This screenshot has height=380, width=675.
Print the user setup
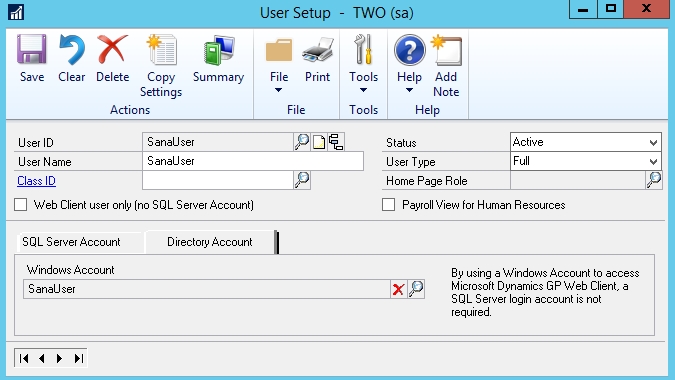317,50
